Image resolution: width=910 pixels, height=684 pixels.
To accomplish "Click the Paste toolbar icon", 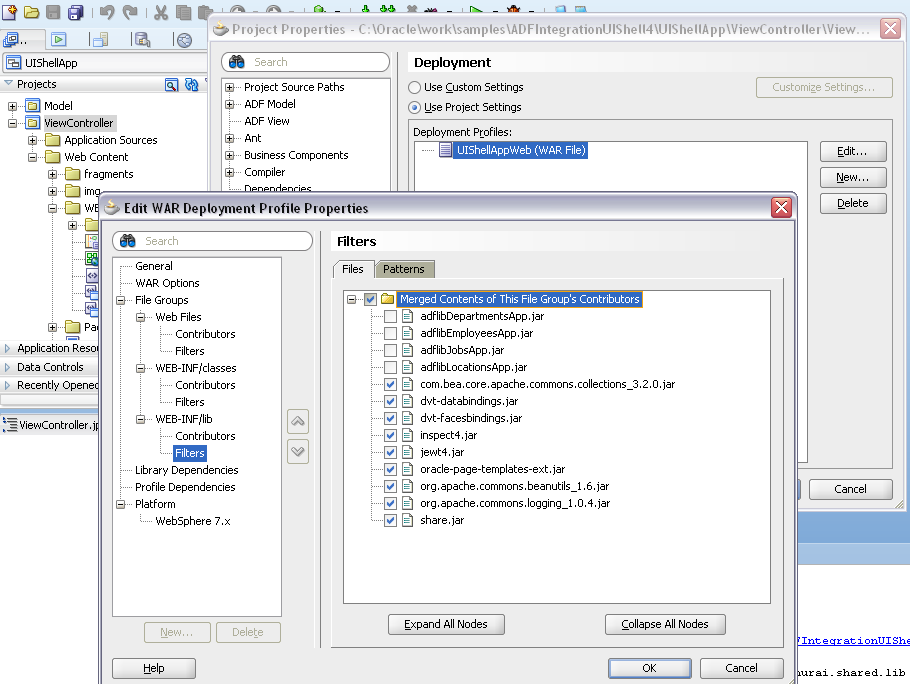I will (x=204, y=11).
